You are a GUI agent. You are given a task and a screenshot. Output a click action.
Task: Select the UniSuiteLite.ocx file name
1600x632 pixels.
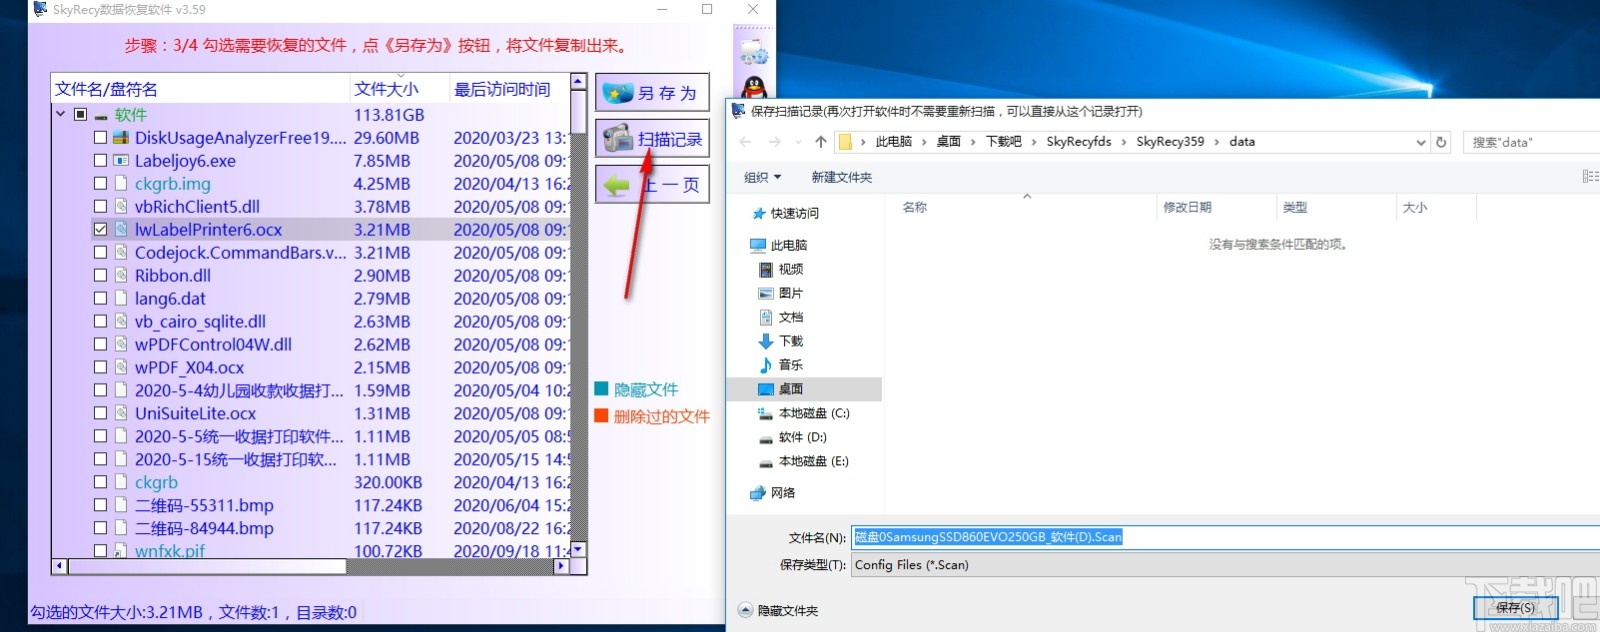[x=195, y=414]
